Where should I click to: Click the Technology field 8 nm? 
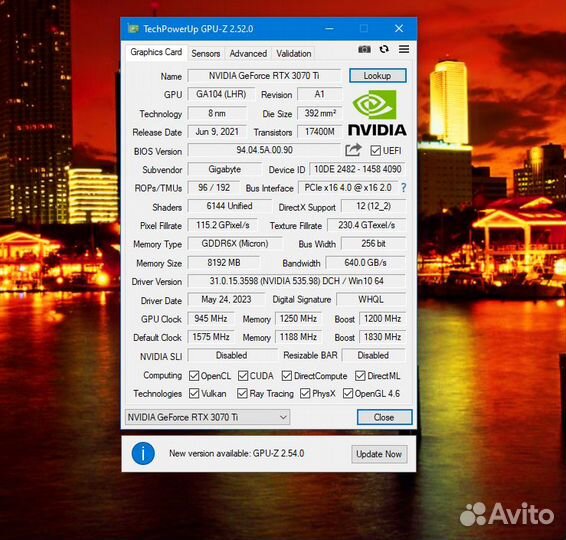(x=217, y=113)
